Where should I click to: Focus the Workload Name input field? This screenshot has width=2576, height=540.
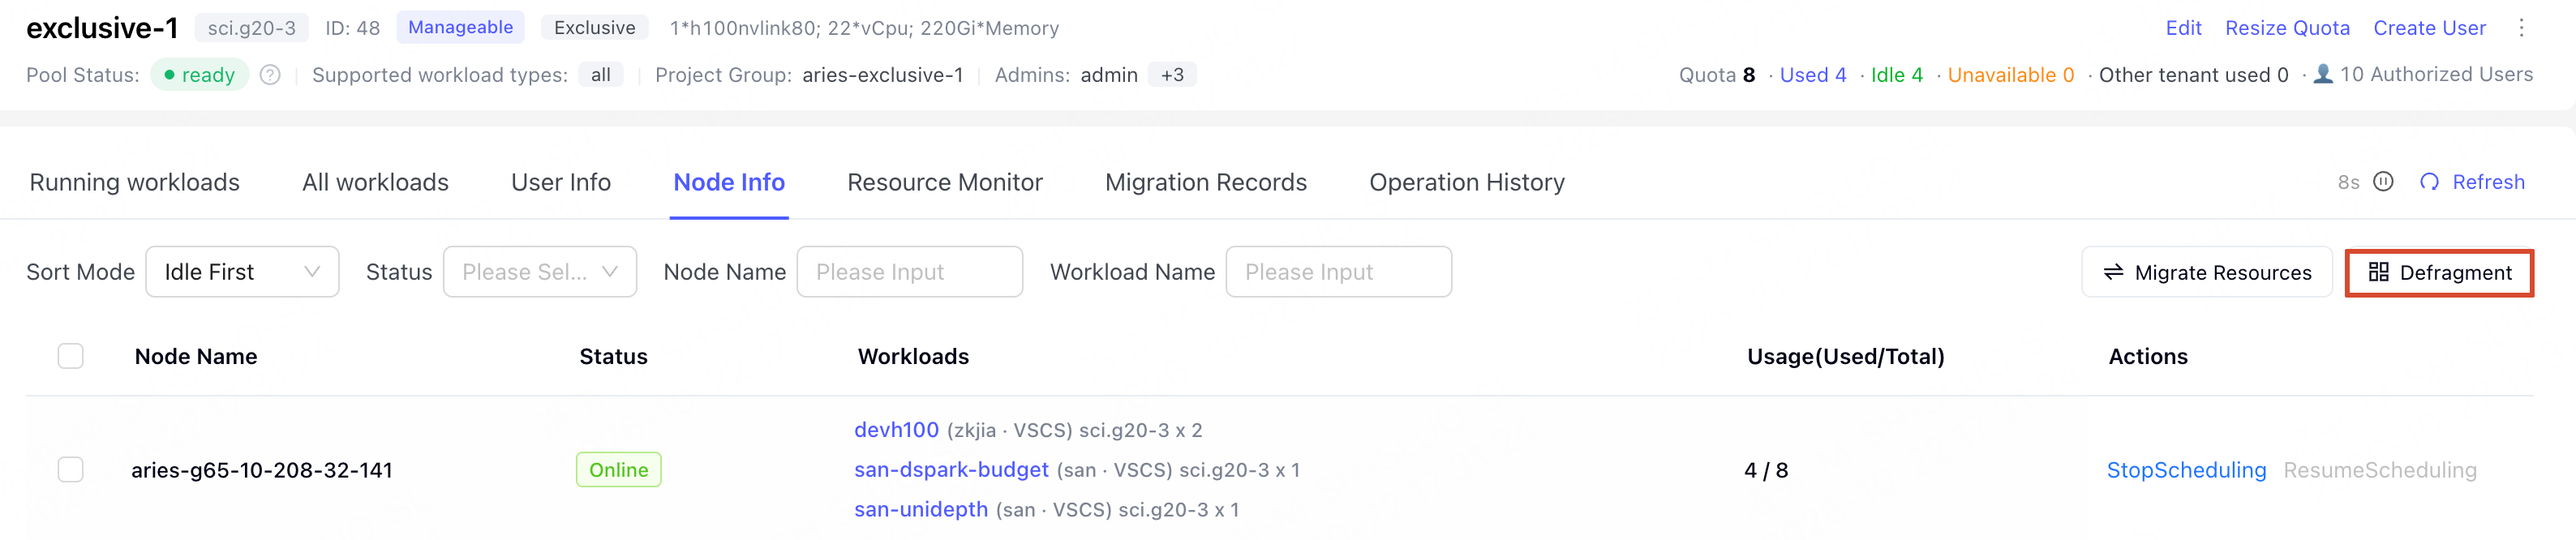[1338, 272]
